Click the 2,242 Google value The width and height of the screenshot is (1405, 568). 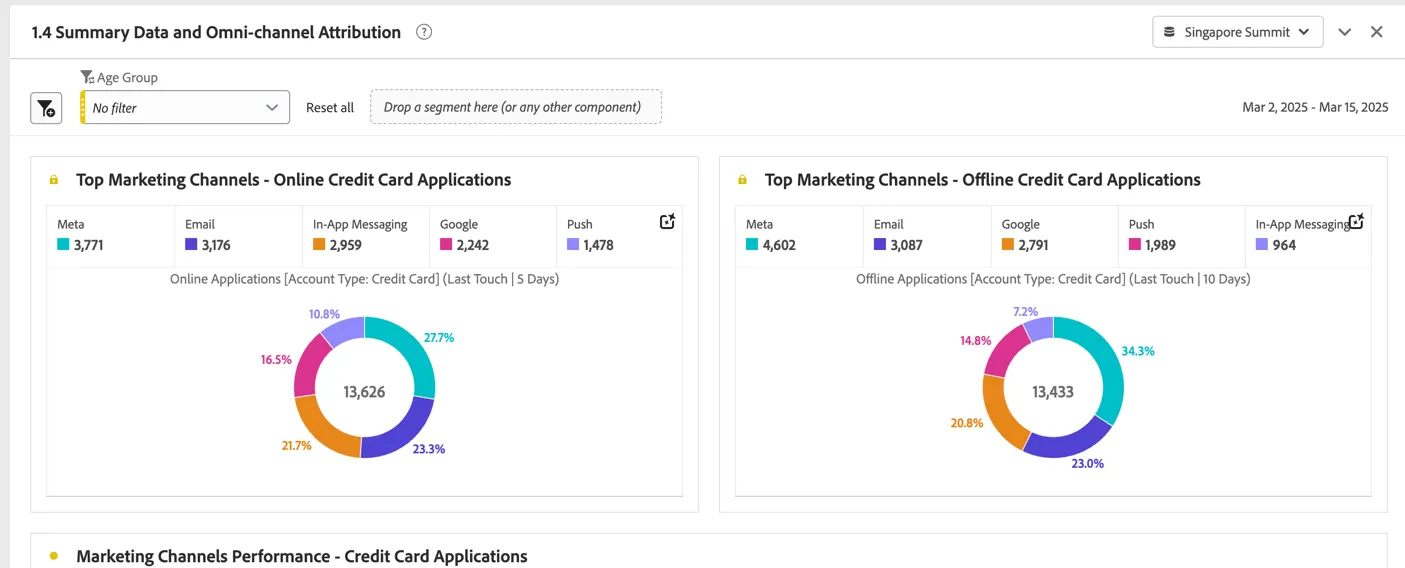473,245
